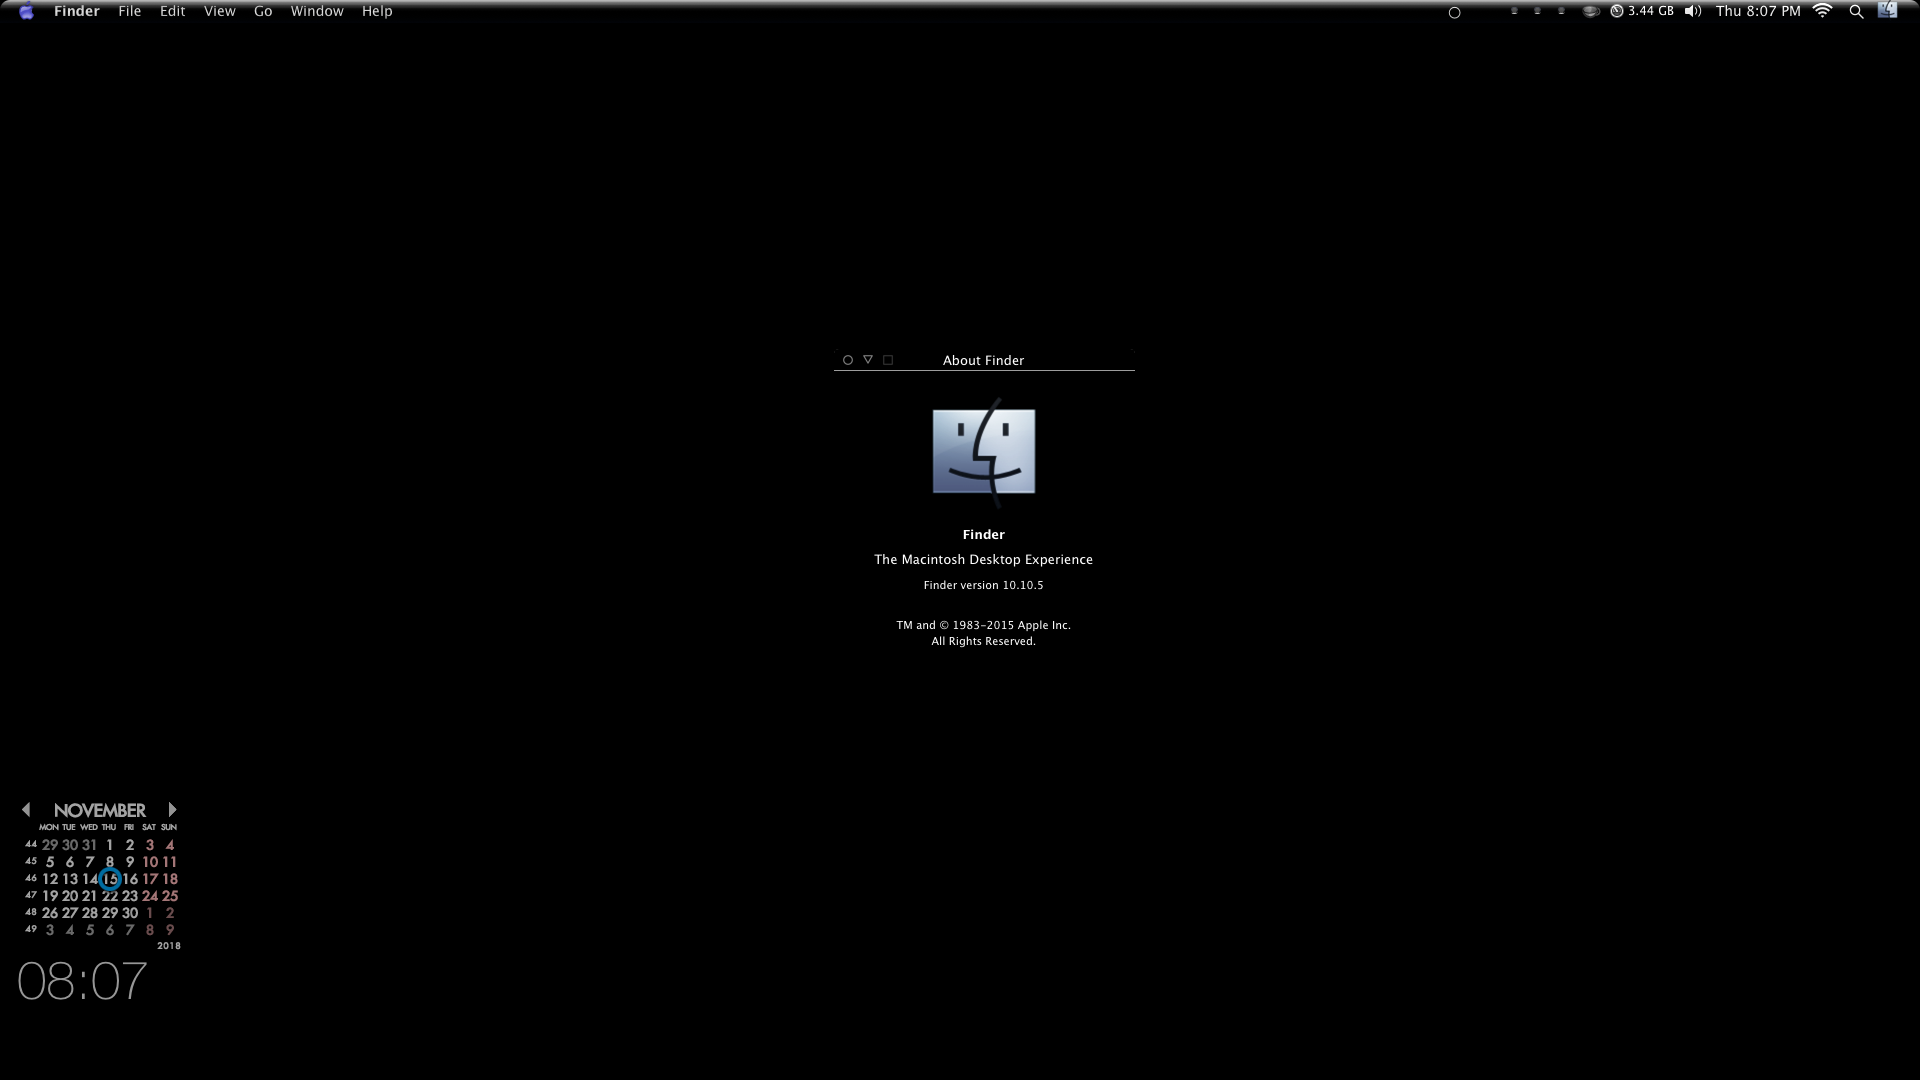
Task: Go to next month in calendar widget
Action: pos(172,809)
